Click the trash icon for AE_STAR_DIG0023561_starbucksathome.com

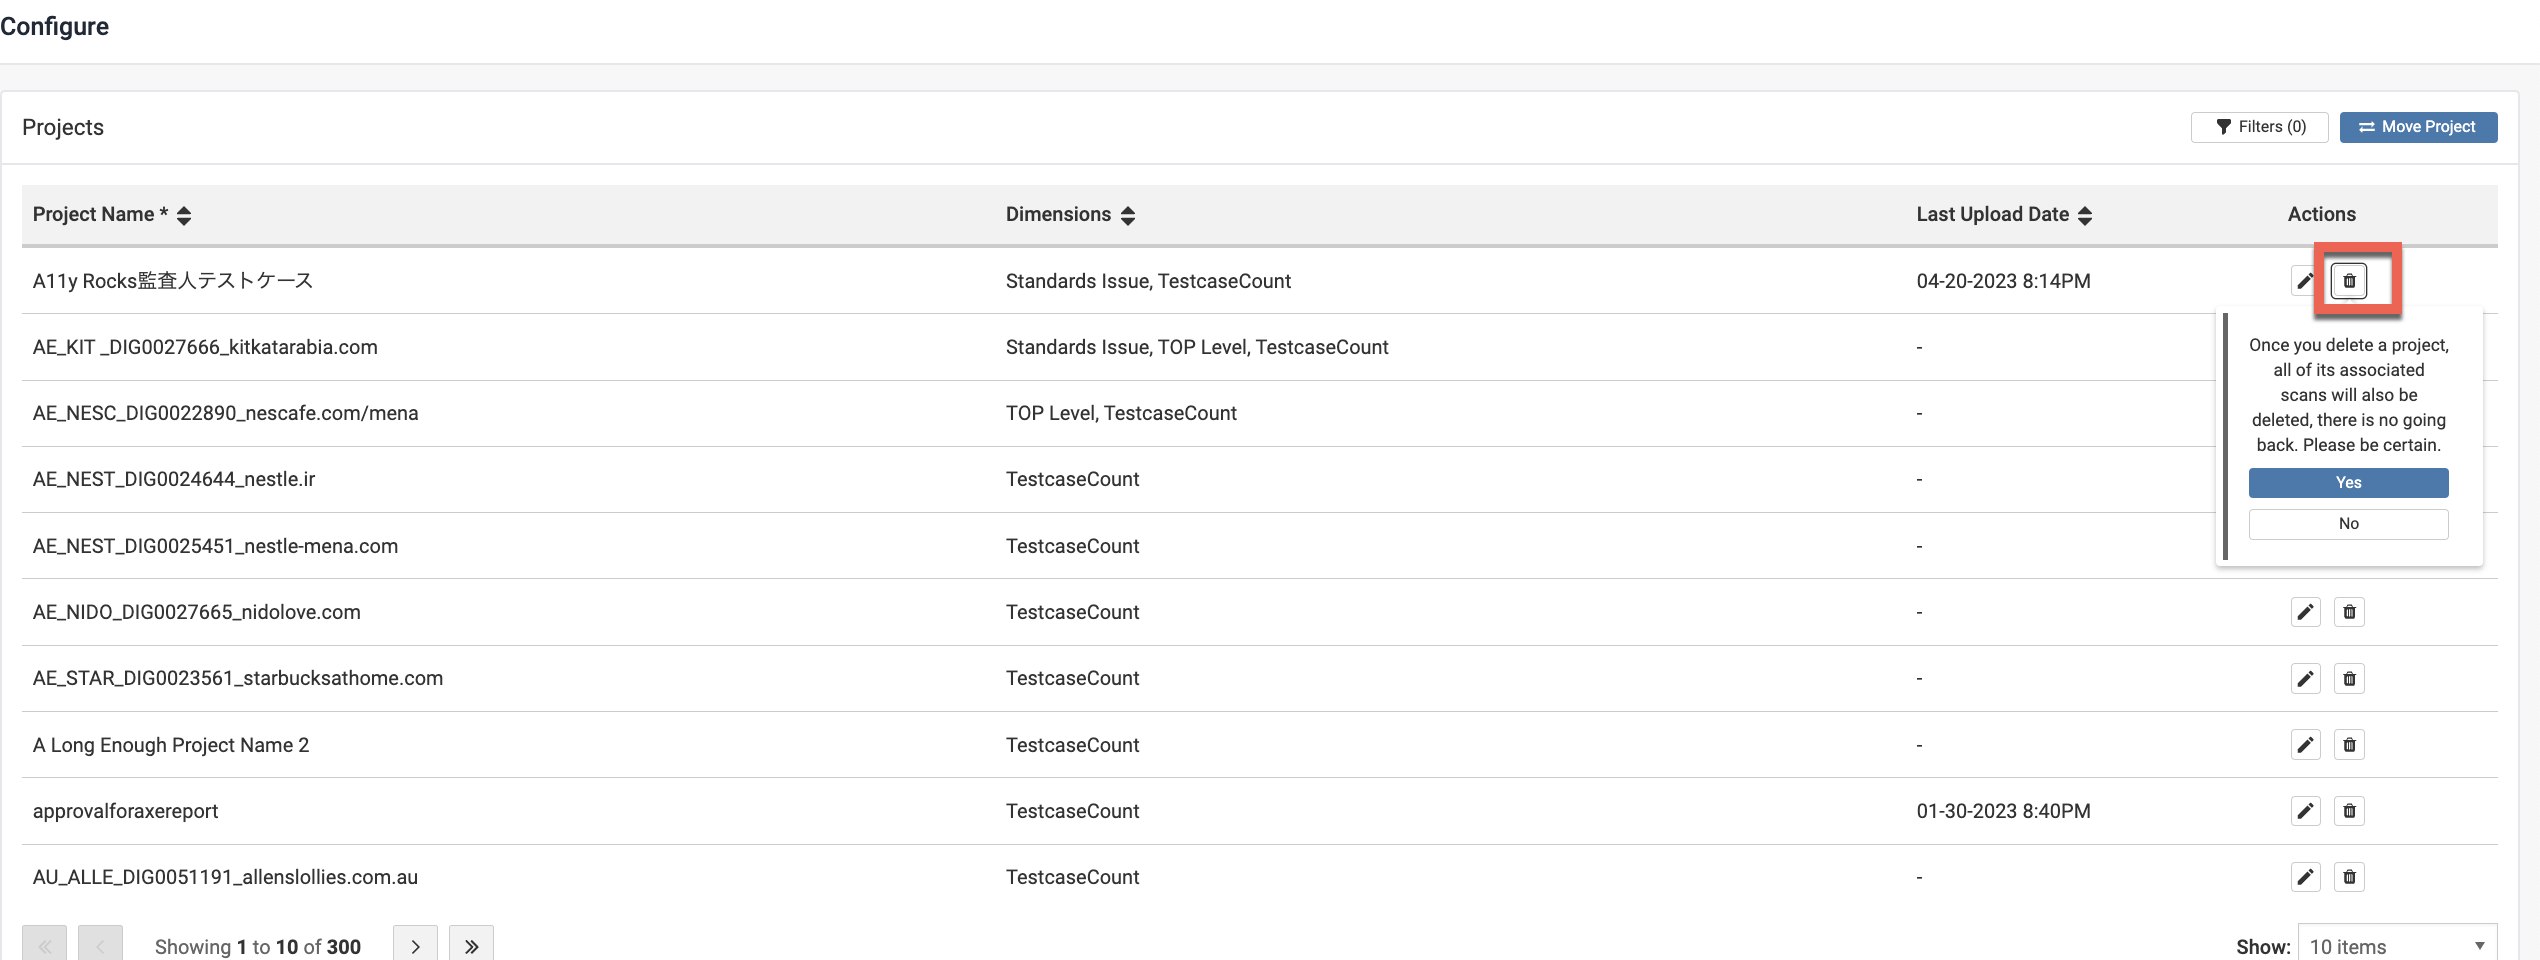[x=2350, y=678]
